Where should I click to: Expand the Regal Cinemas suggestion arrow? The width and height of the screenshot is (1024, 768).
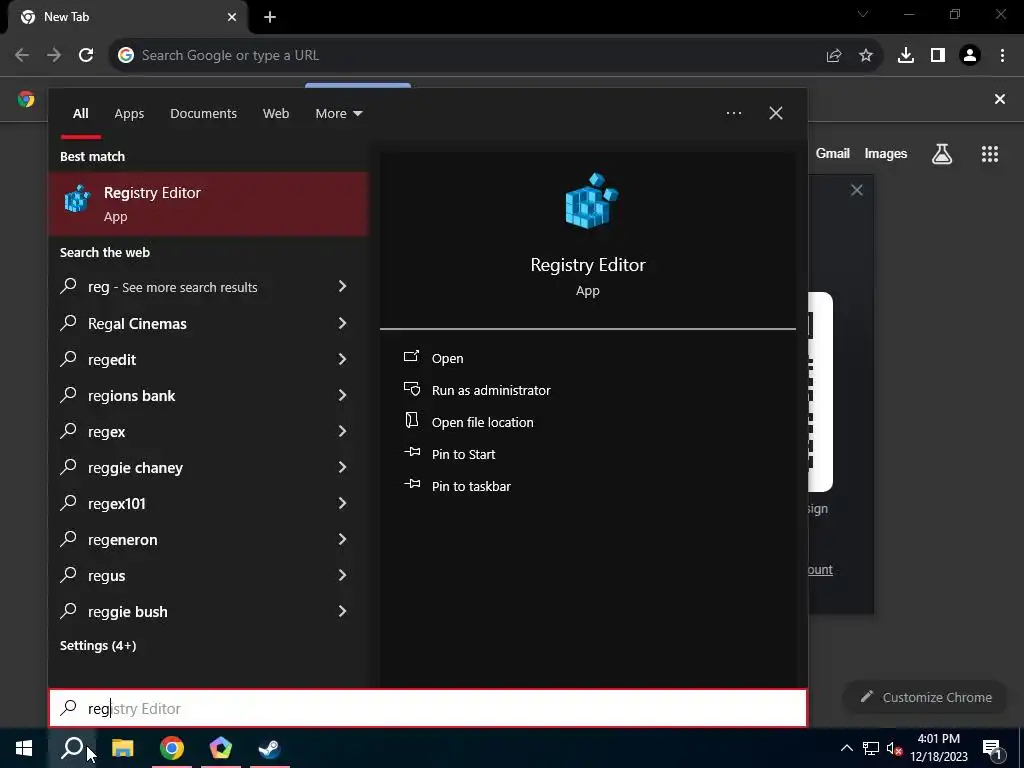342,323
